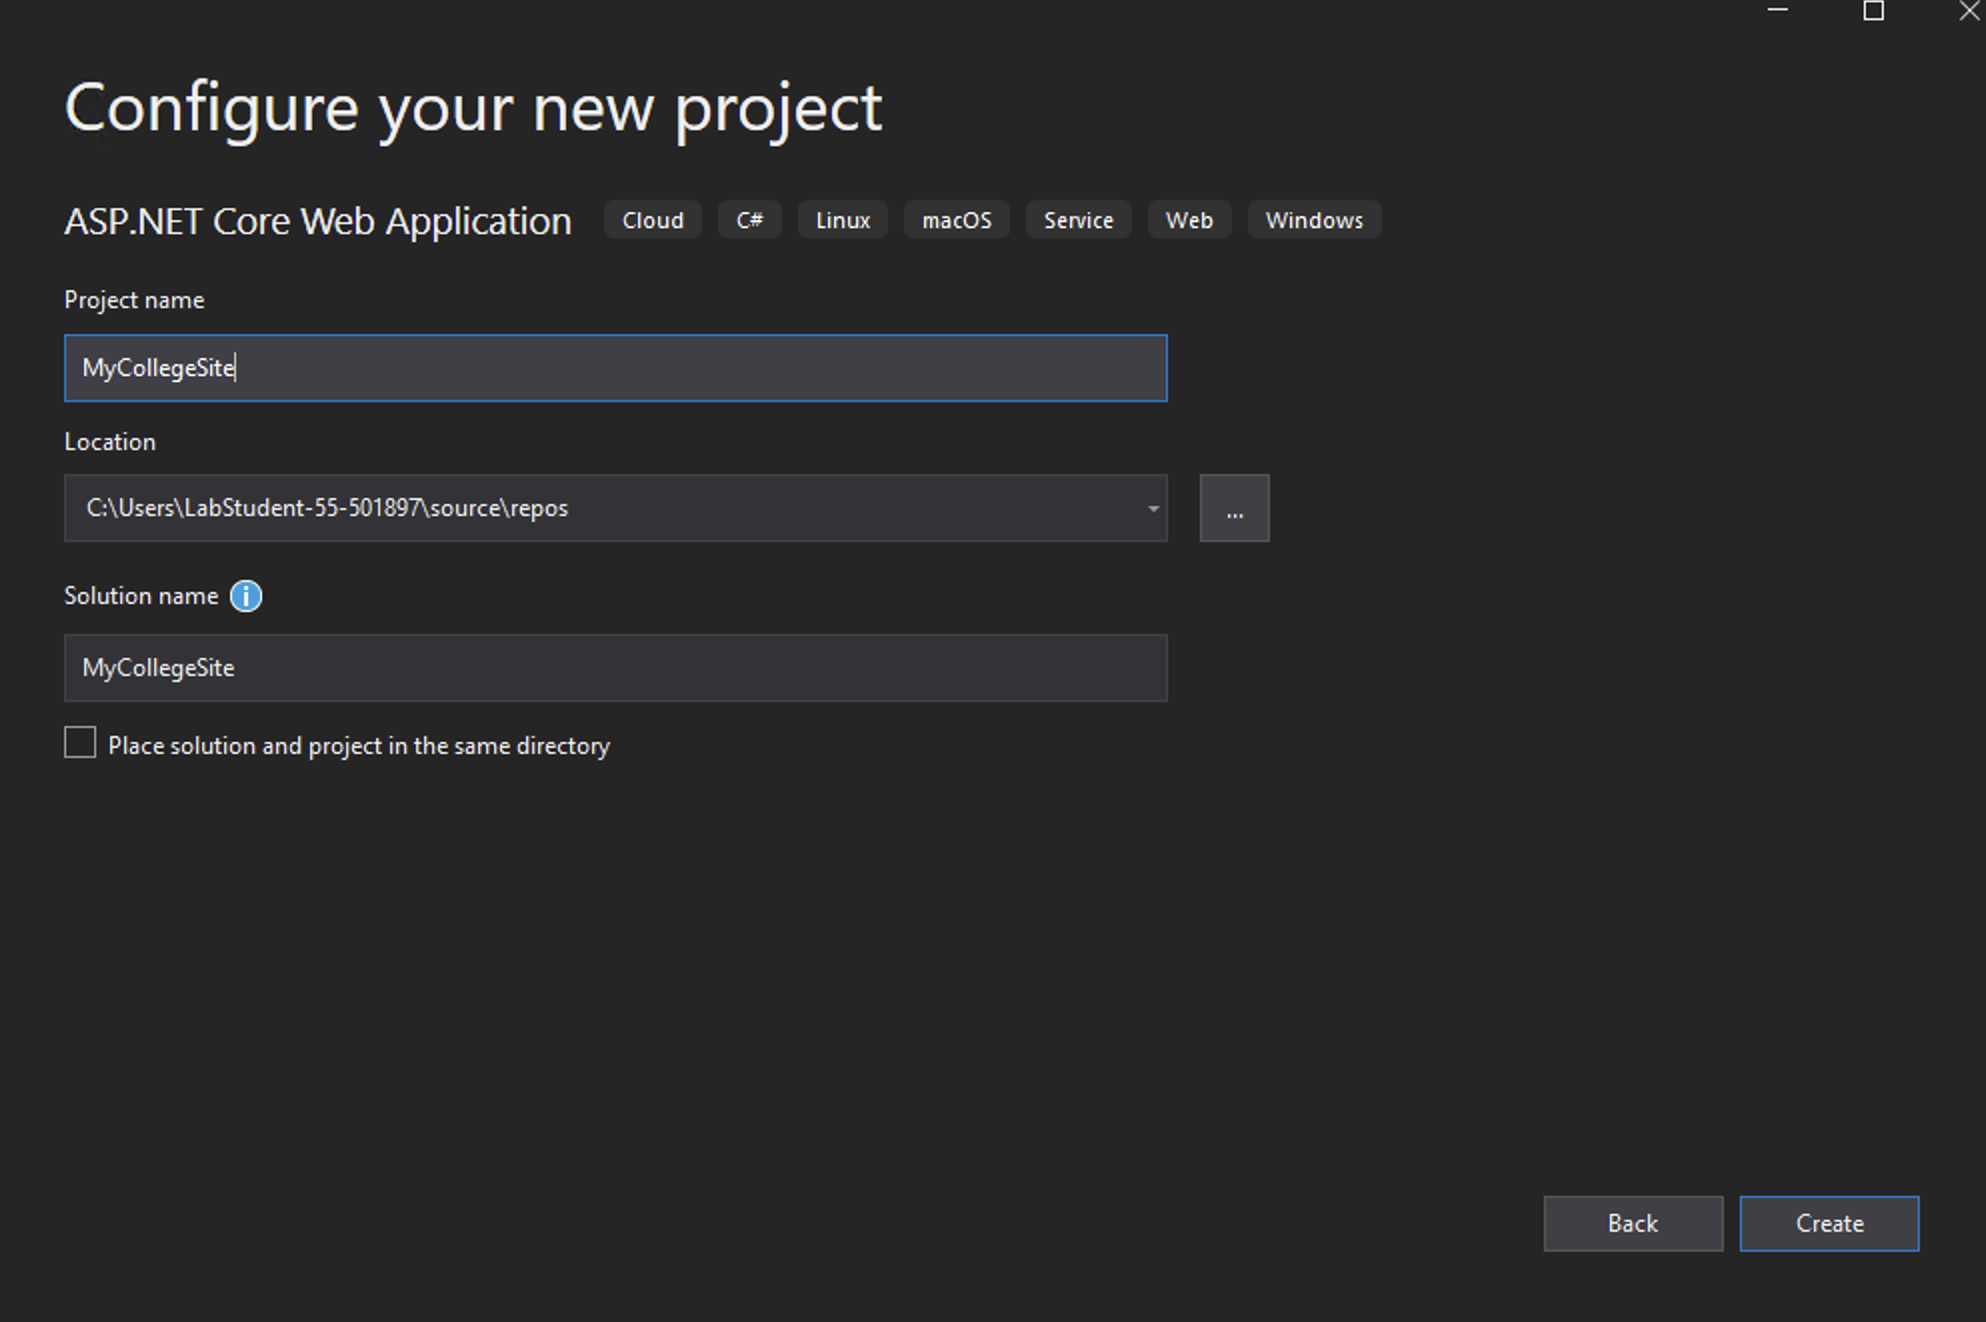Select the Service project tag

(x=1078, y=220)
